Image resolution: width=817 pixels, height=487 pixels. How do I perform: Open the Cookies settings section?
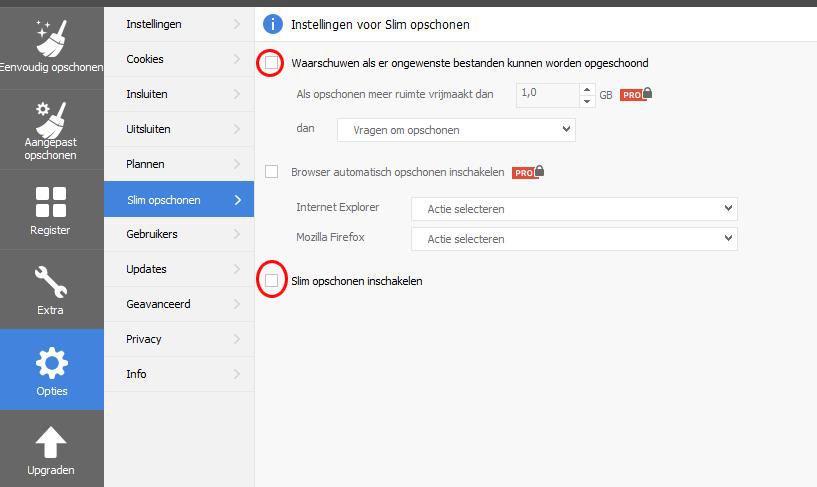[x=179, y=59]
